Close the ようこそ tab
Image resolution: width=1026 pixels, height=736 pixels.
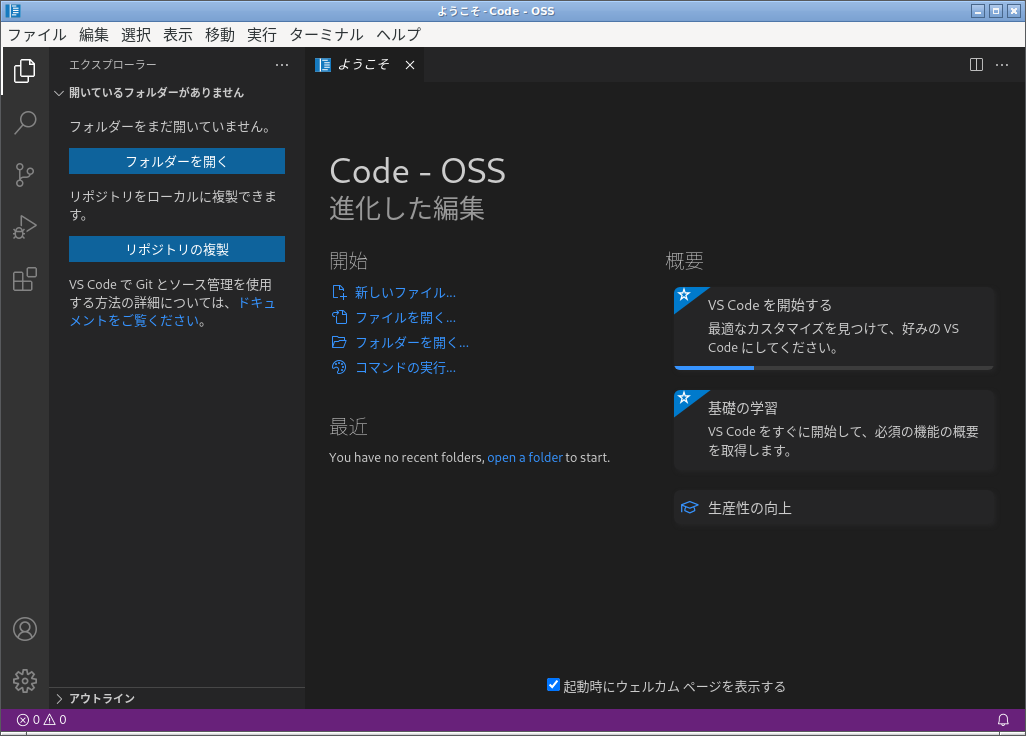(410, 65)
